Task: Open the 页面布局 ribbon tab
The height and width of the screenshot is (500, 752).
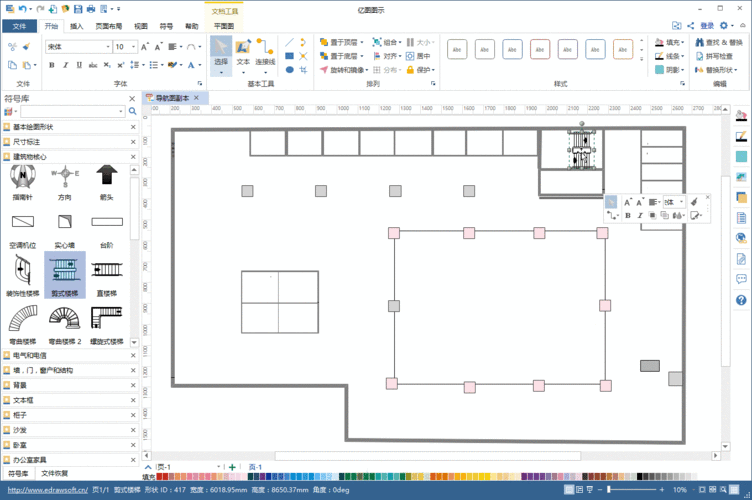Action: (x=109, y=26)
